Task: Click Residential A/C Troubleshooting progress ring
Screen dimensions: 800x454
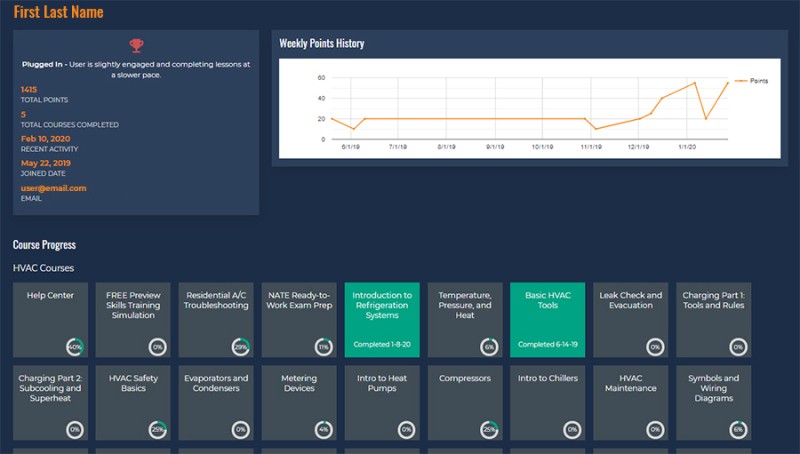Action: [x=240, y=347]
